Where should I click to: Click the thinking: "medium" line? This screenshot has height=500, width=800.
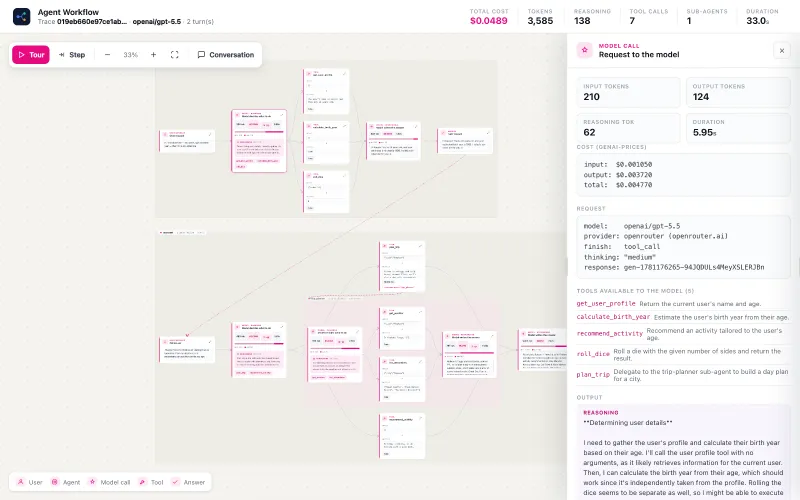point(619,257)
